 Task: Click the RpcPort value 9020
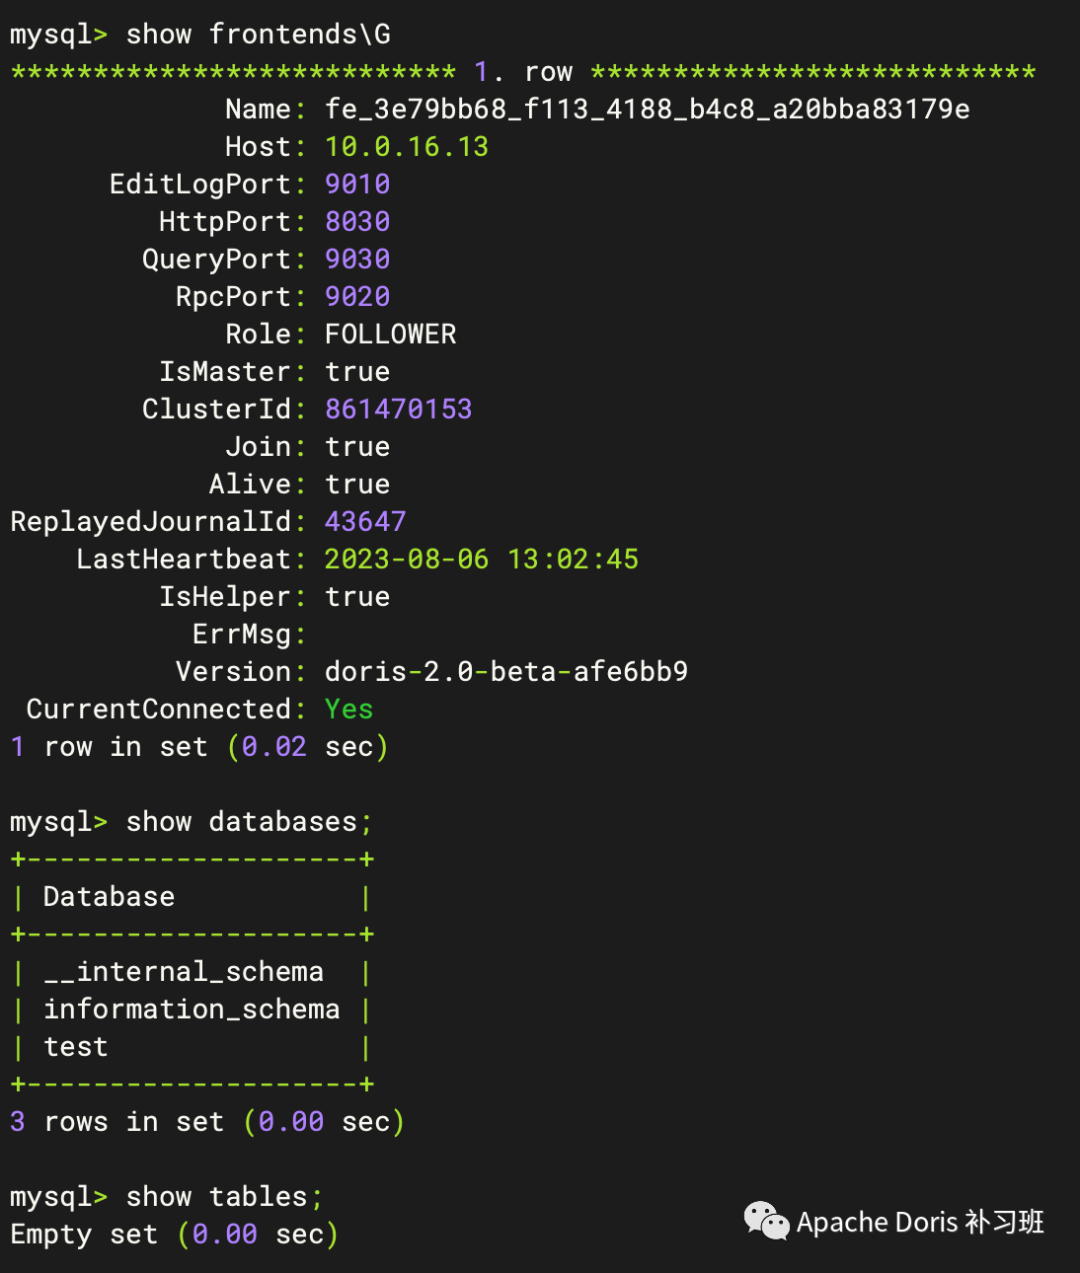click(357, 297)
